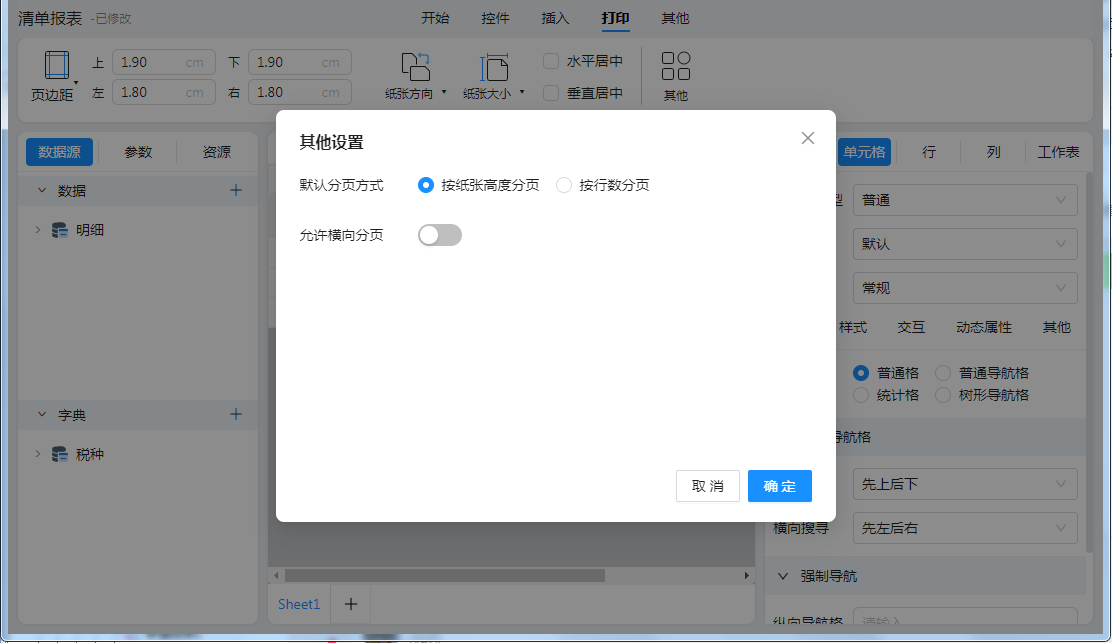This screenshot has height=643, width=1112.
Task: Toggle the 允许横向分页 switch
Action: [x=440, y=235]
